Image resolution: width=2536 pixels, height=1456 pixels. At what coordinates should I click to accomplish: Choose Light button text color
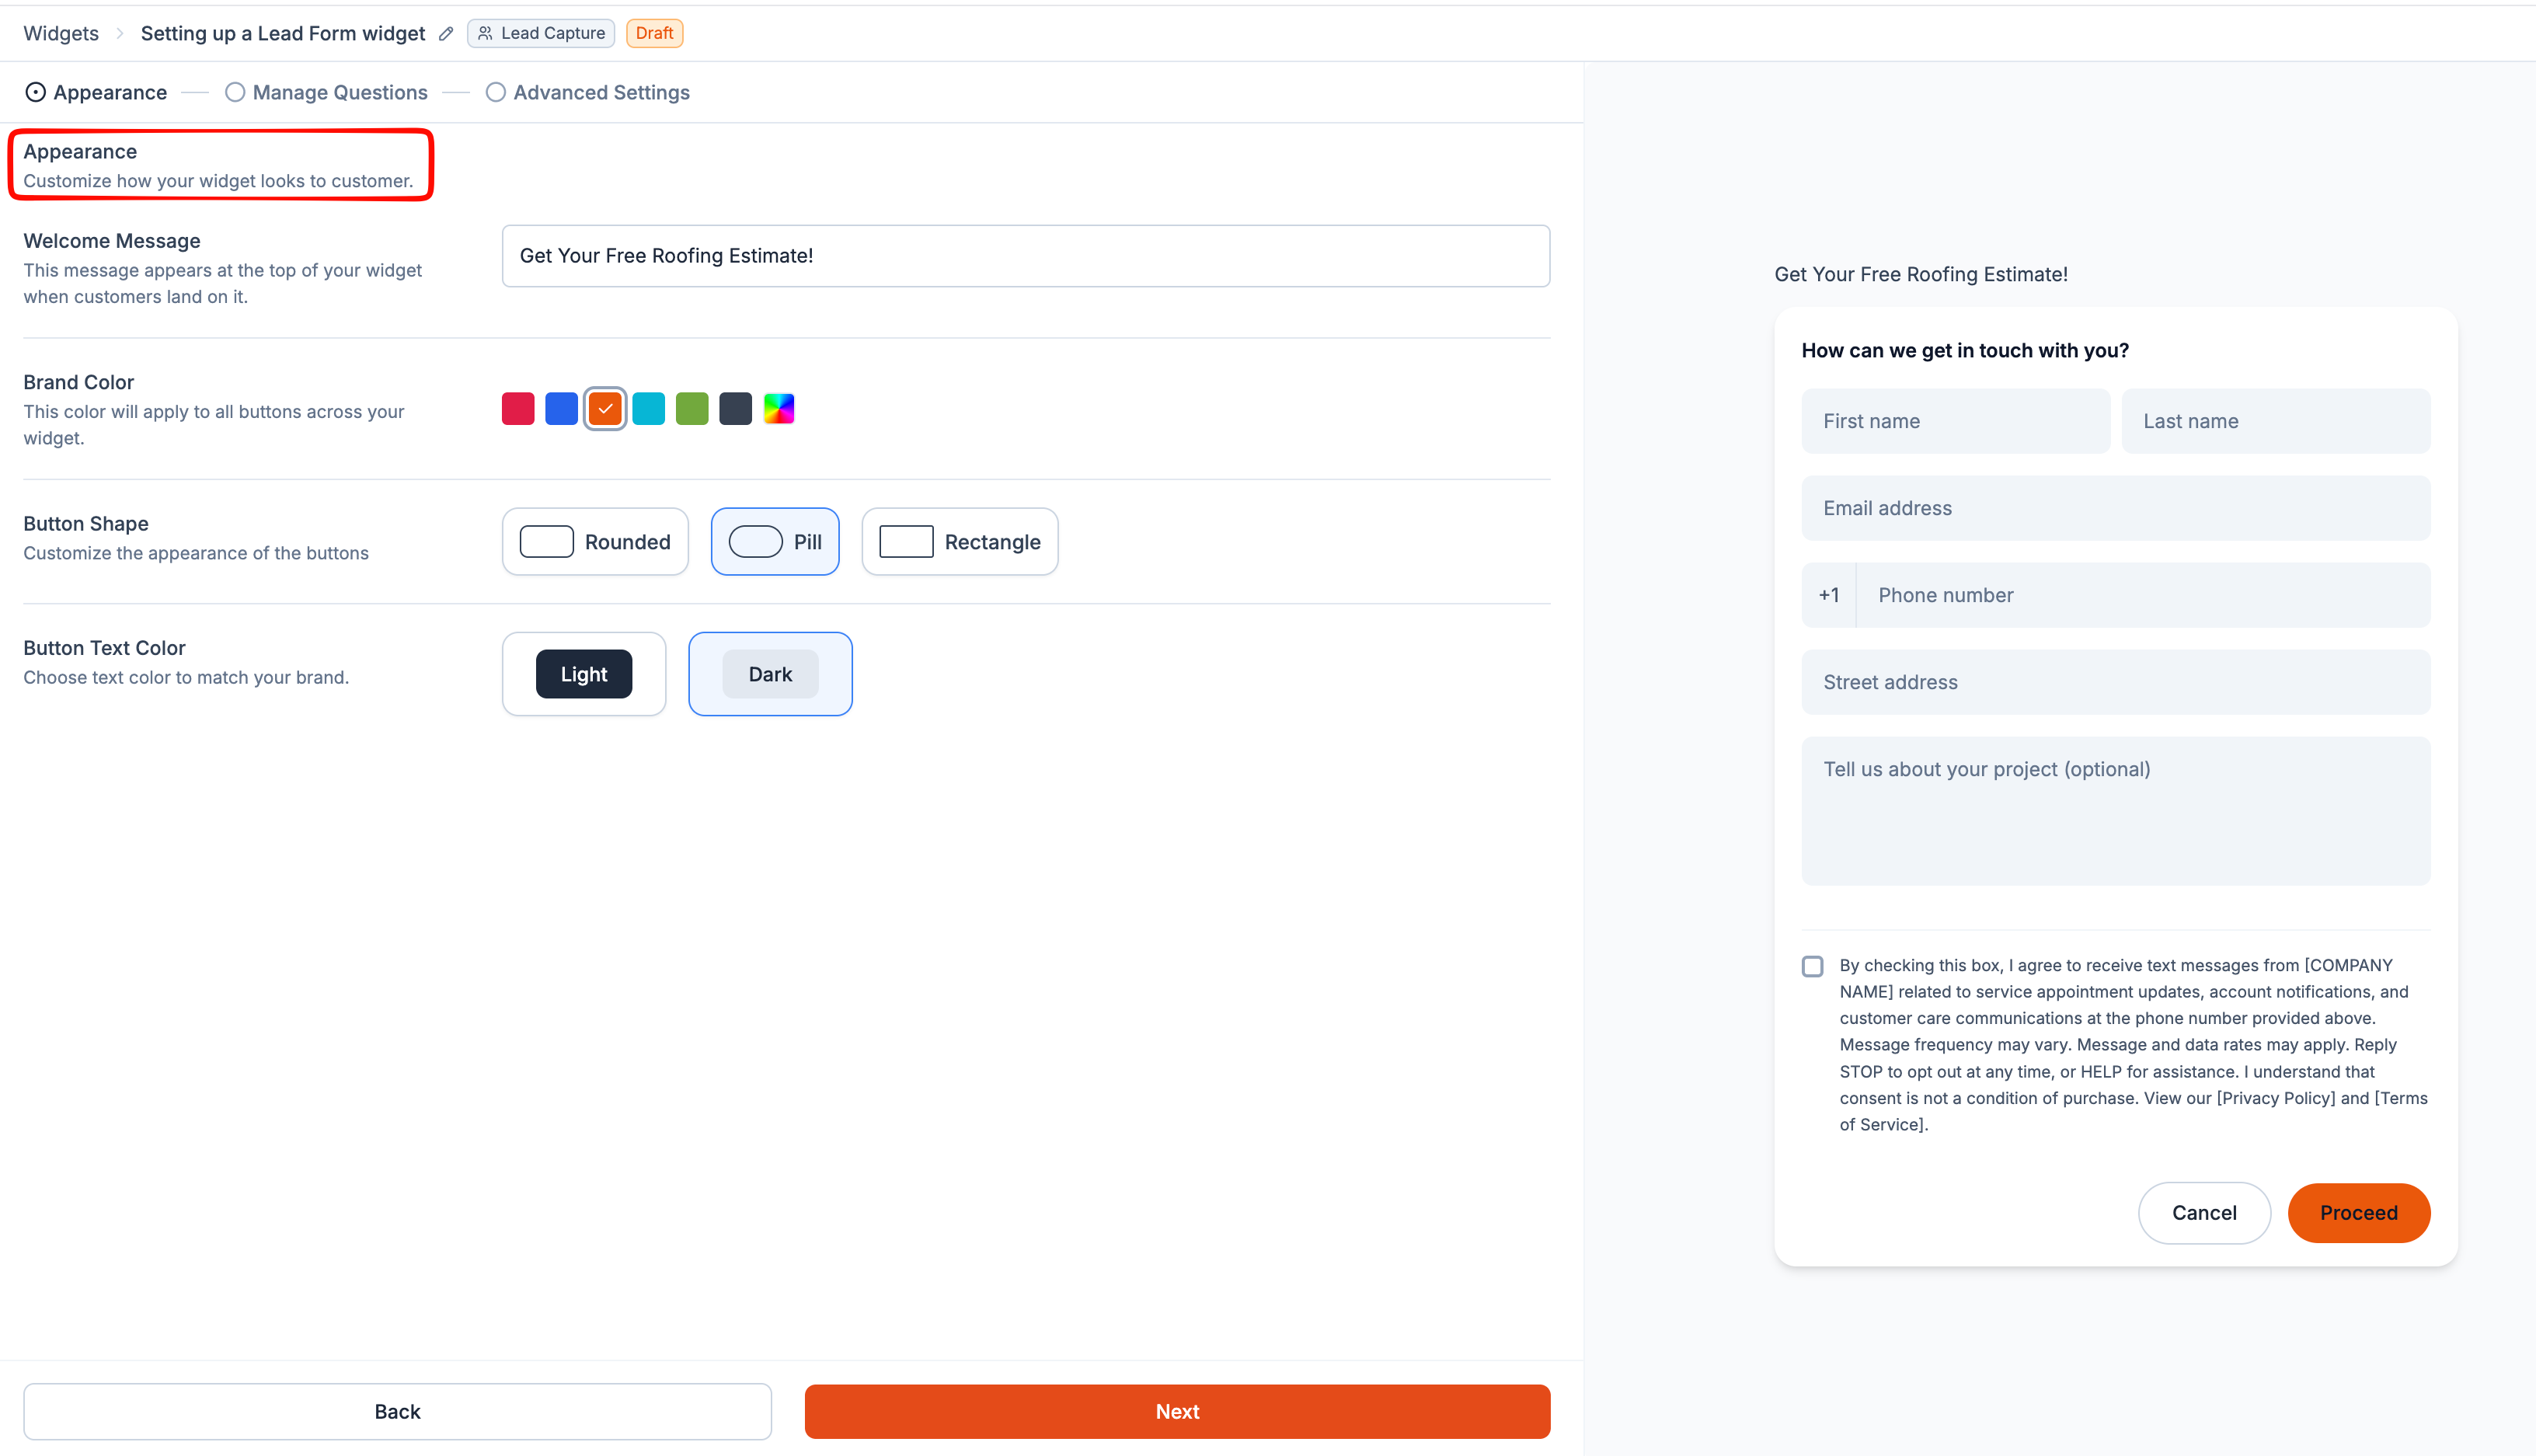[x=584, y=674]
